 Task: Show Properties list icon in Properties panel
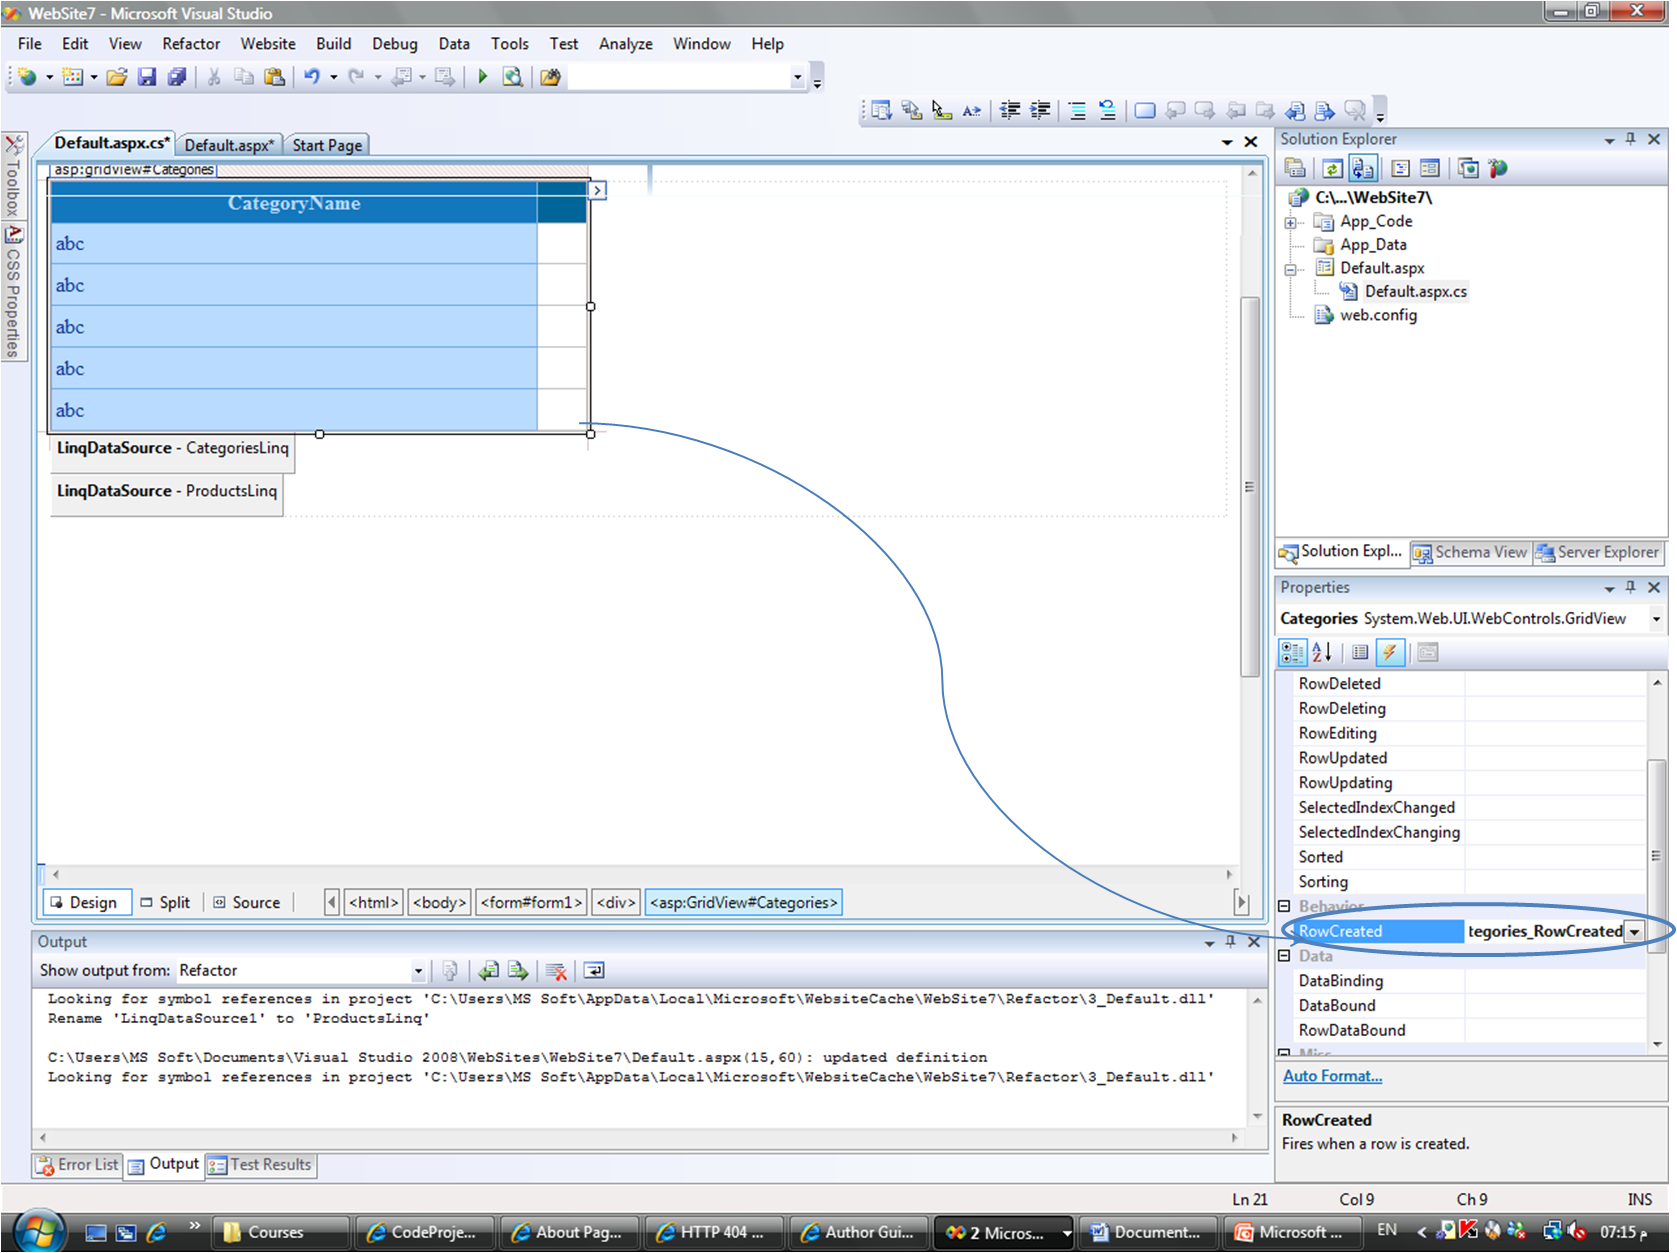1360,653
